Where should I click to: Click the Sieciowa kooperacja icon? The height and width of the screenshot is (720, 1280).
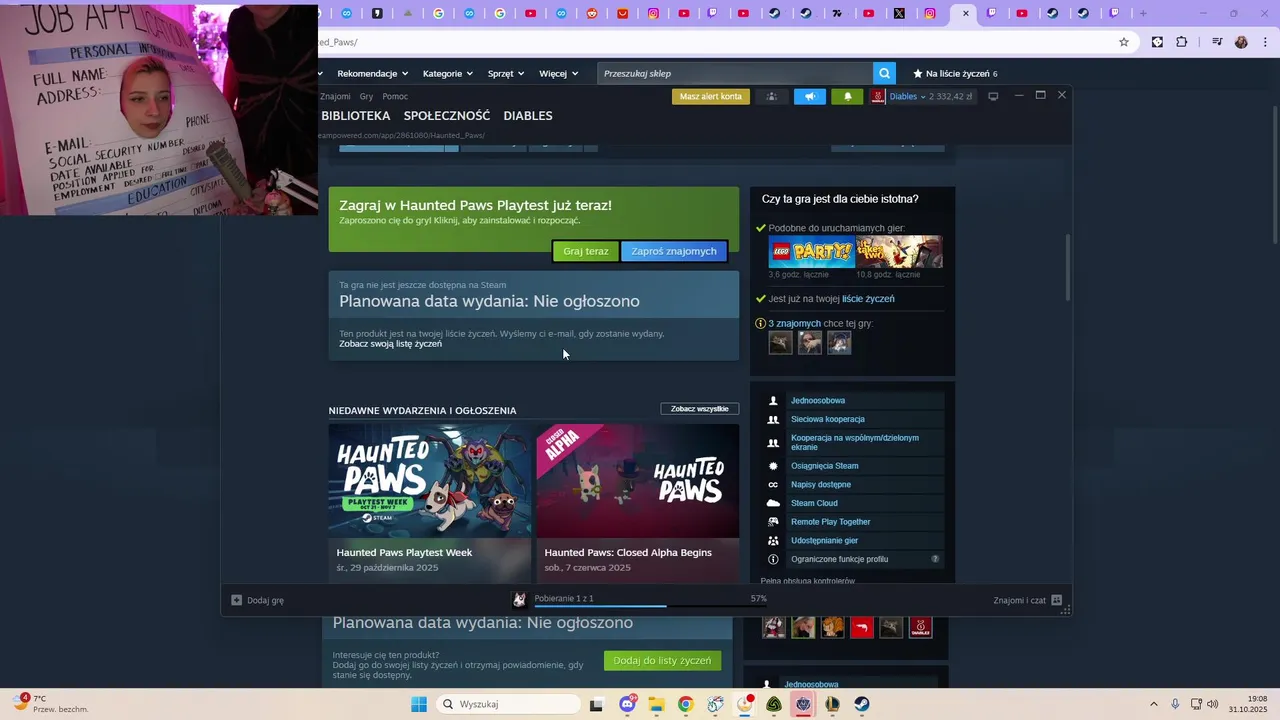pos(773,419)
